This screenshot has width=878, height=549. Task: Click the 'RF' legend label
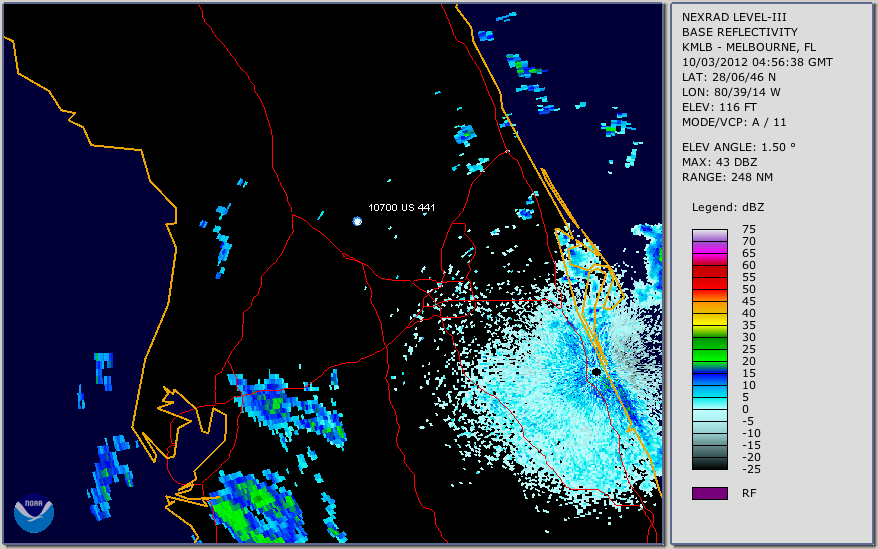(749, 493)
